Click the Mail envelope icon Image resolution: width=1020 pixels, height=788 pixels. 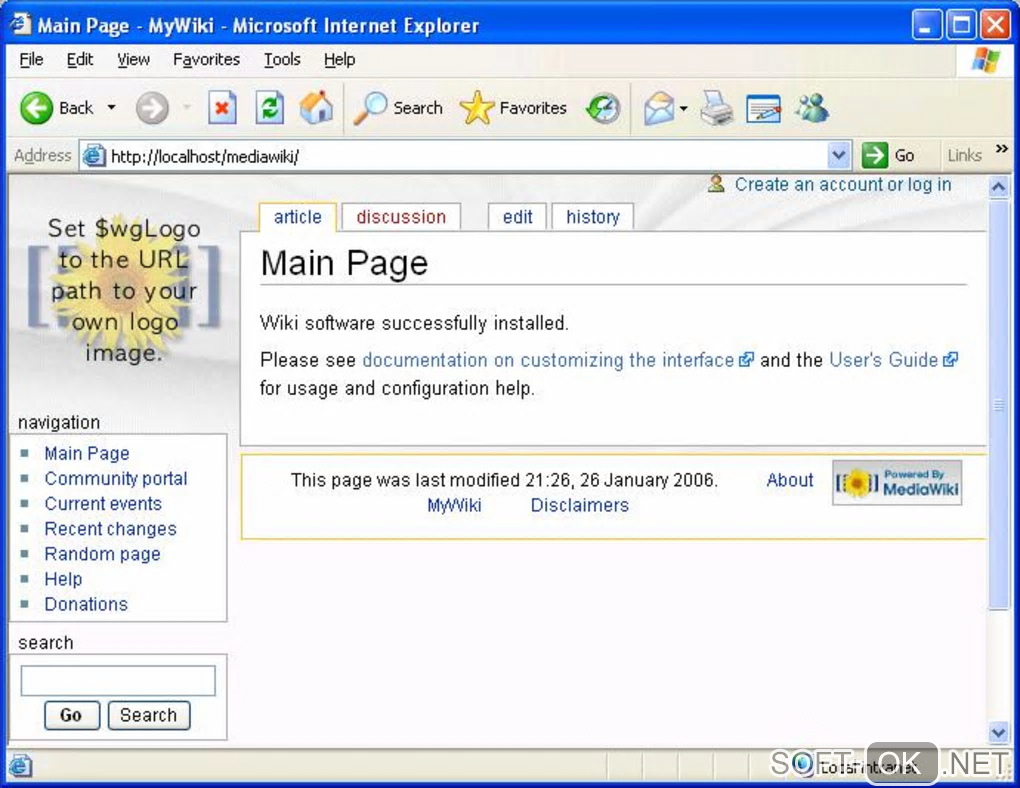[659, 108]
